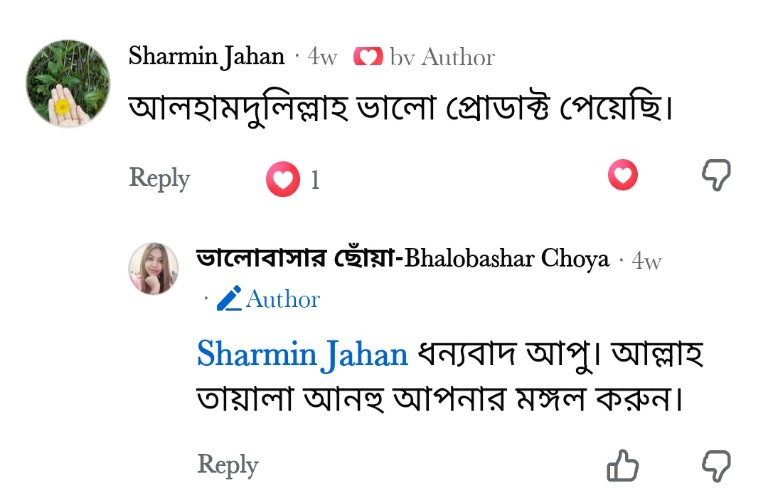Click the 4w timestamp on the author's reply

click(646, 261)
